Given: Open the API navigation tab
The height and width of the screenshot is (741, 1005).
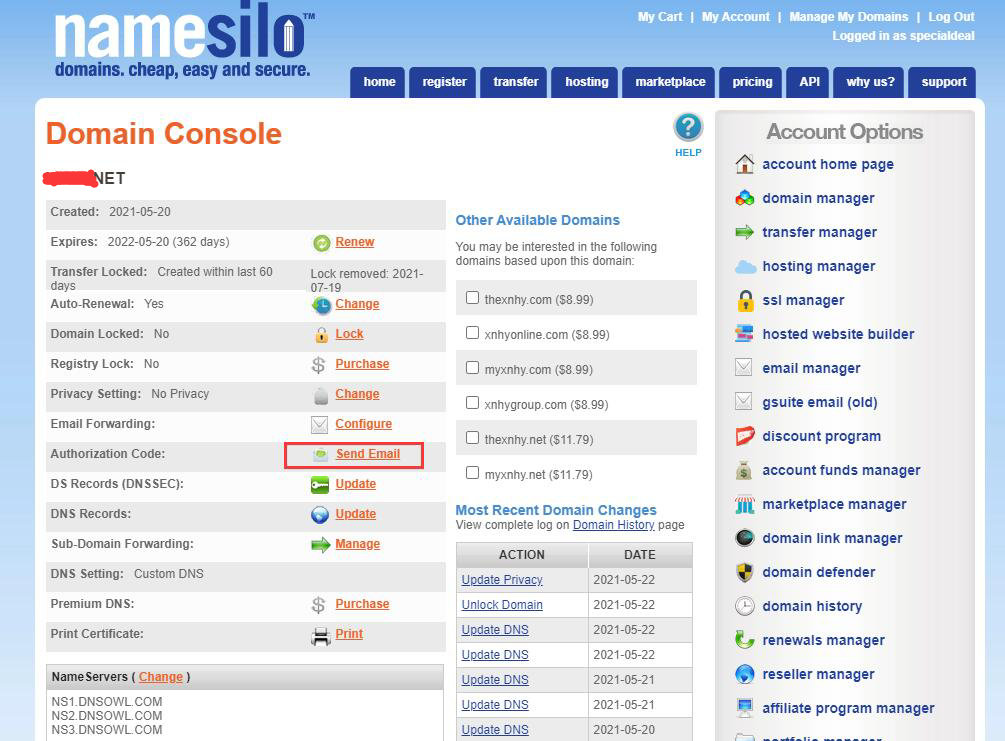Looking at the screenshot, I should click(x=808, y=82).
